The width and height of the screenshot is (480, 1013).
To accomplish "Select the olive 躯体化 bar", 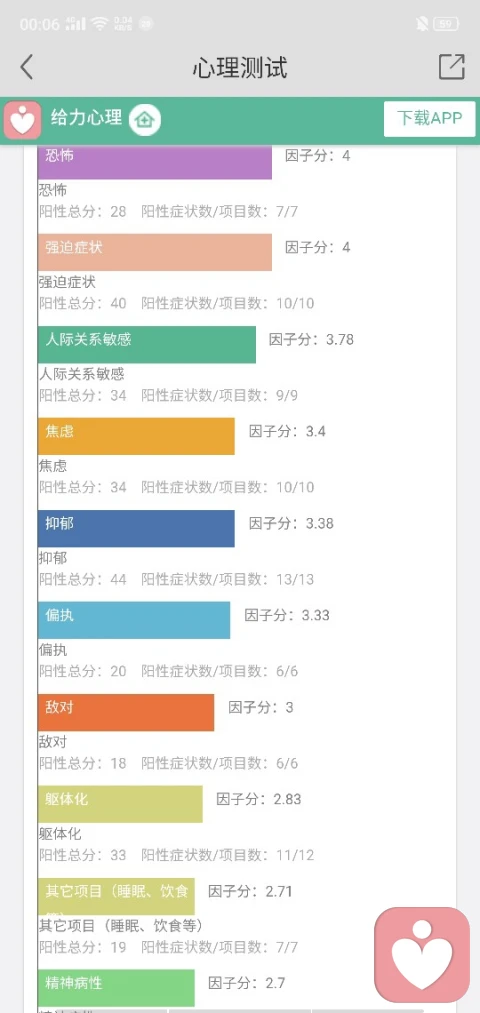I will [120, 804].
